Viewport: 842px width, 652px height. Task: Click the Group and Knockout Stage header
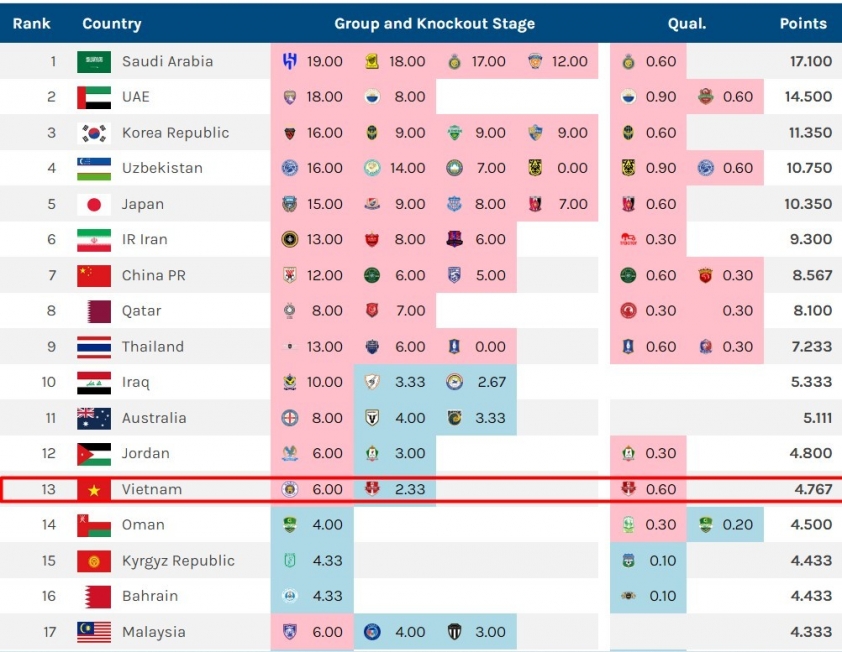coord(434,24)
